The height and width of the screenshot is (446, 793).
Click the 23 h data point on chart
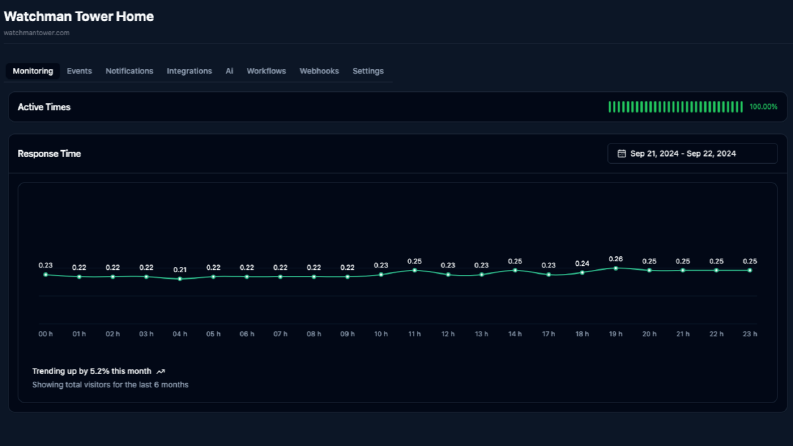(x=750, y=271)
